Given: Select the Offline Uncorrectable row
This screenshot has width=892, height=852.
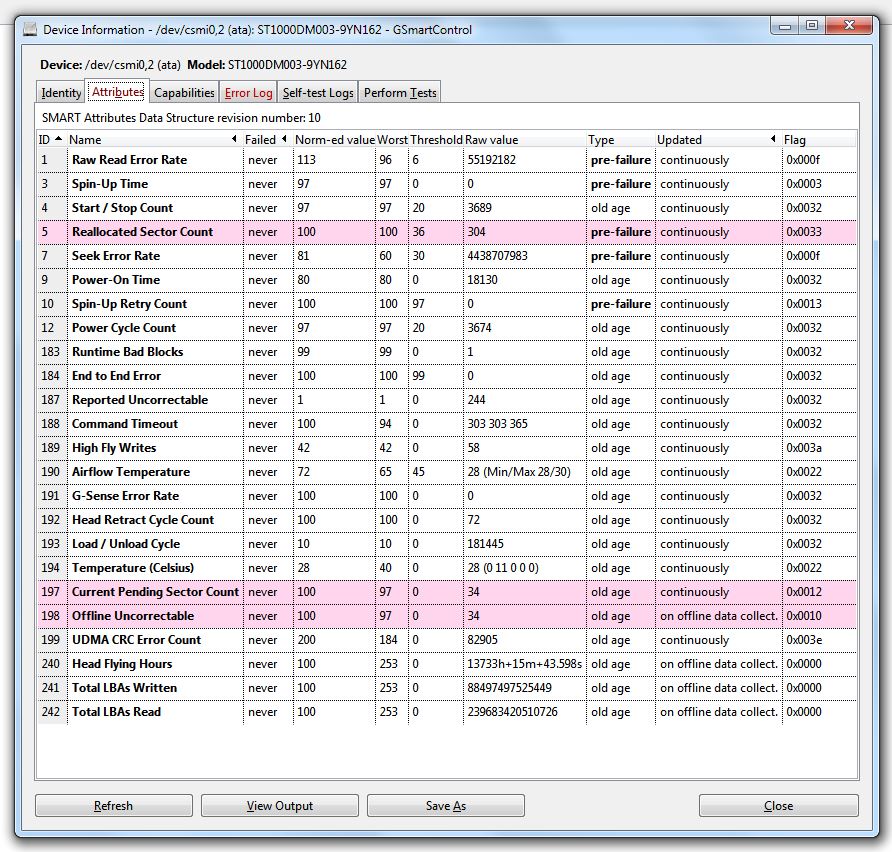Looking at the screenshot, I should click(133, 616).
